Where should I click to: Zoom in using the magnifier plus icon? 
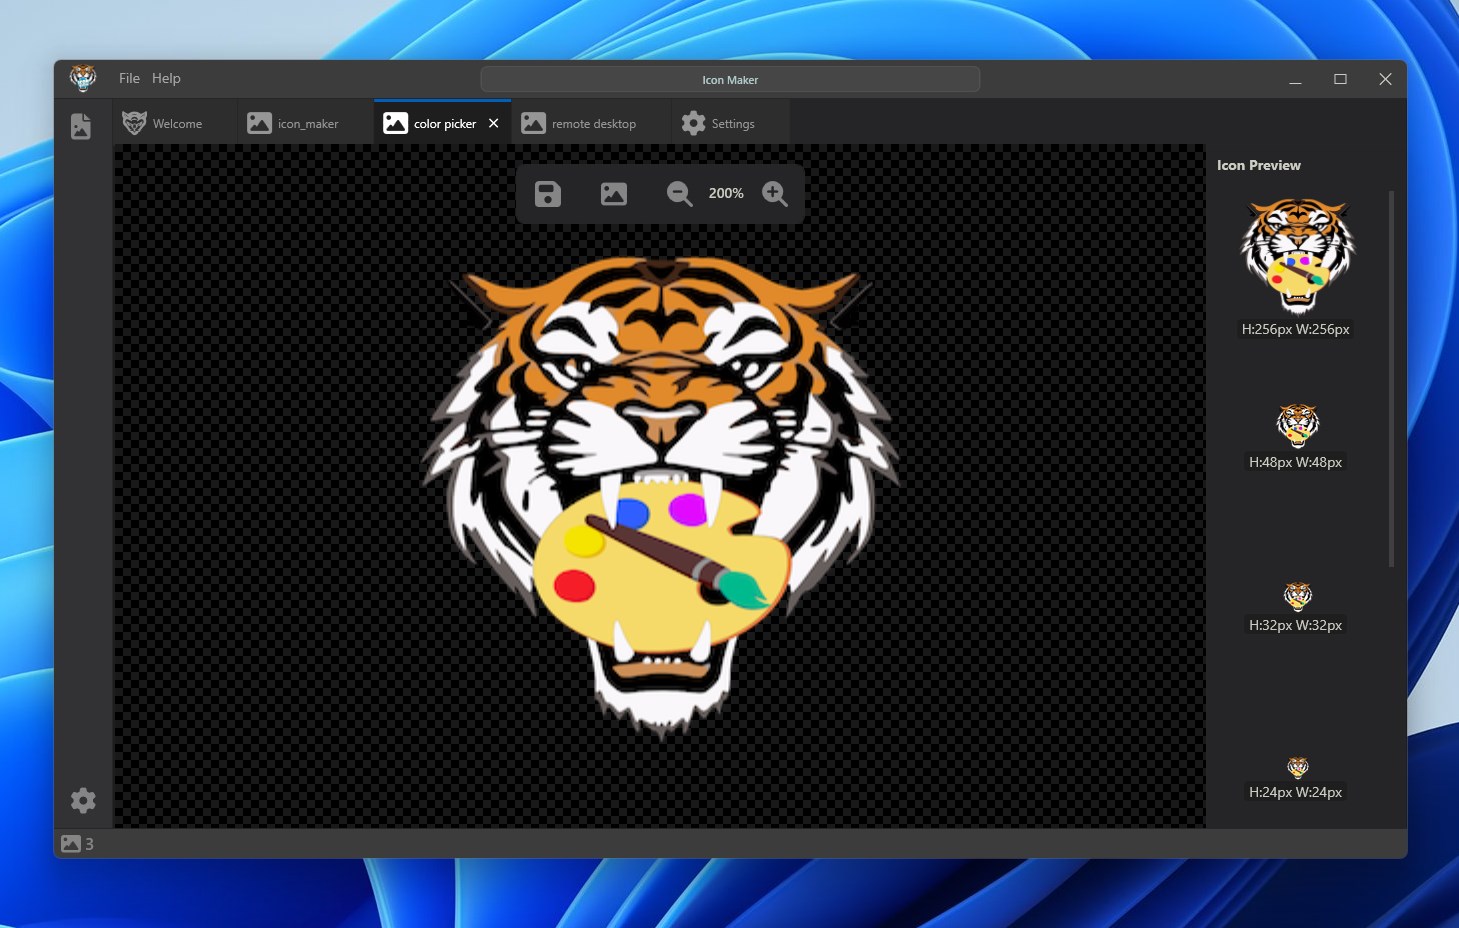(x=775, y=193)
